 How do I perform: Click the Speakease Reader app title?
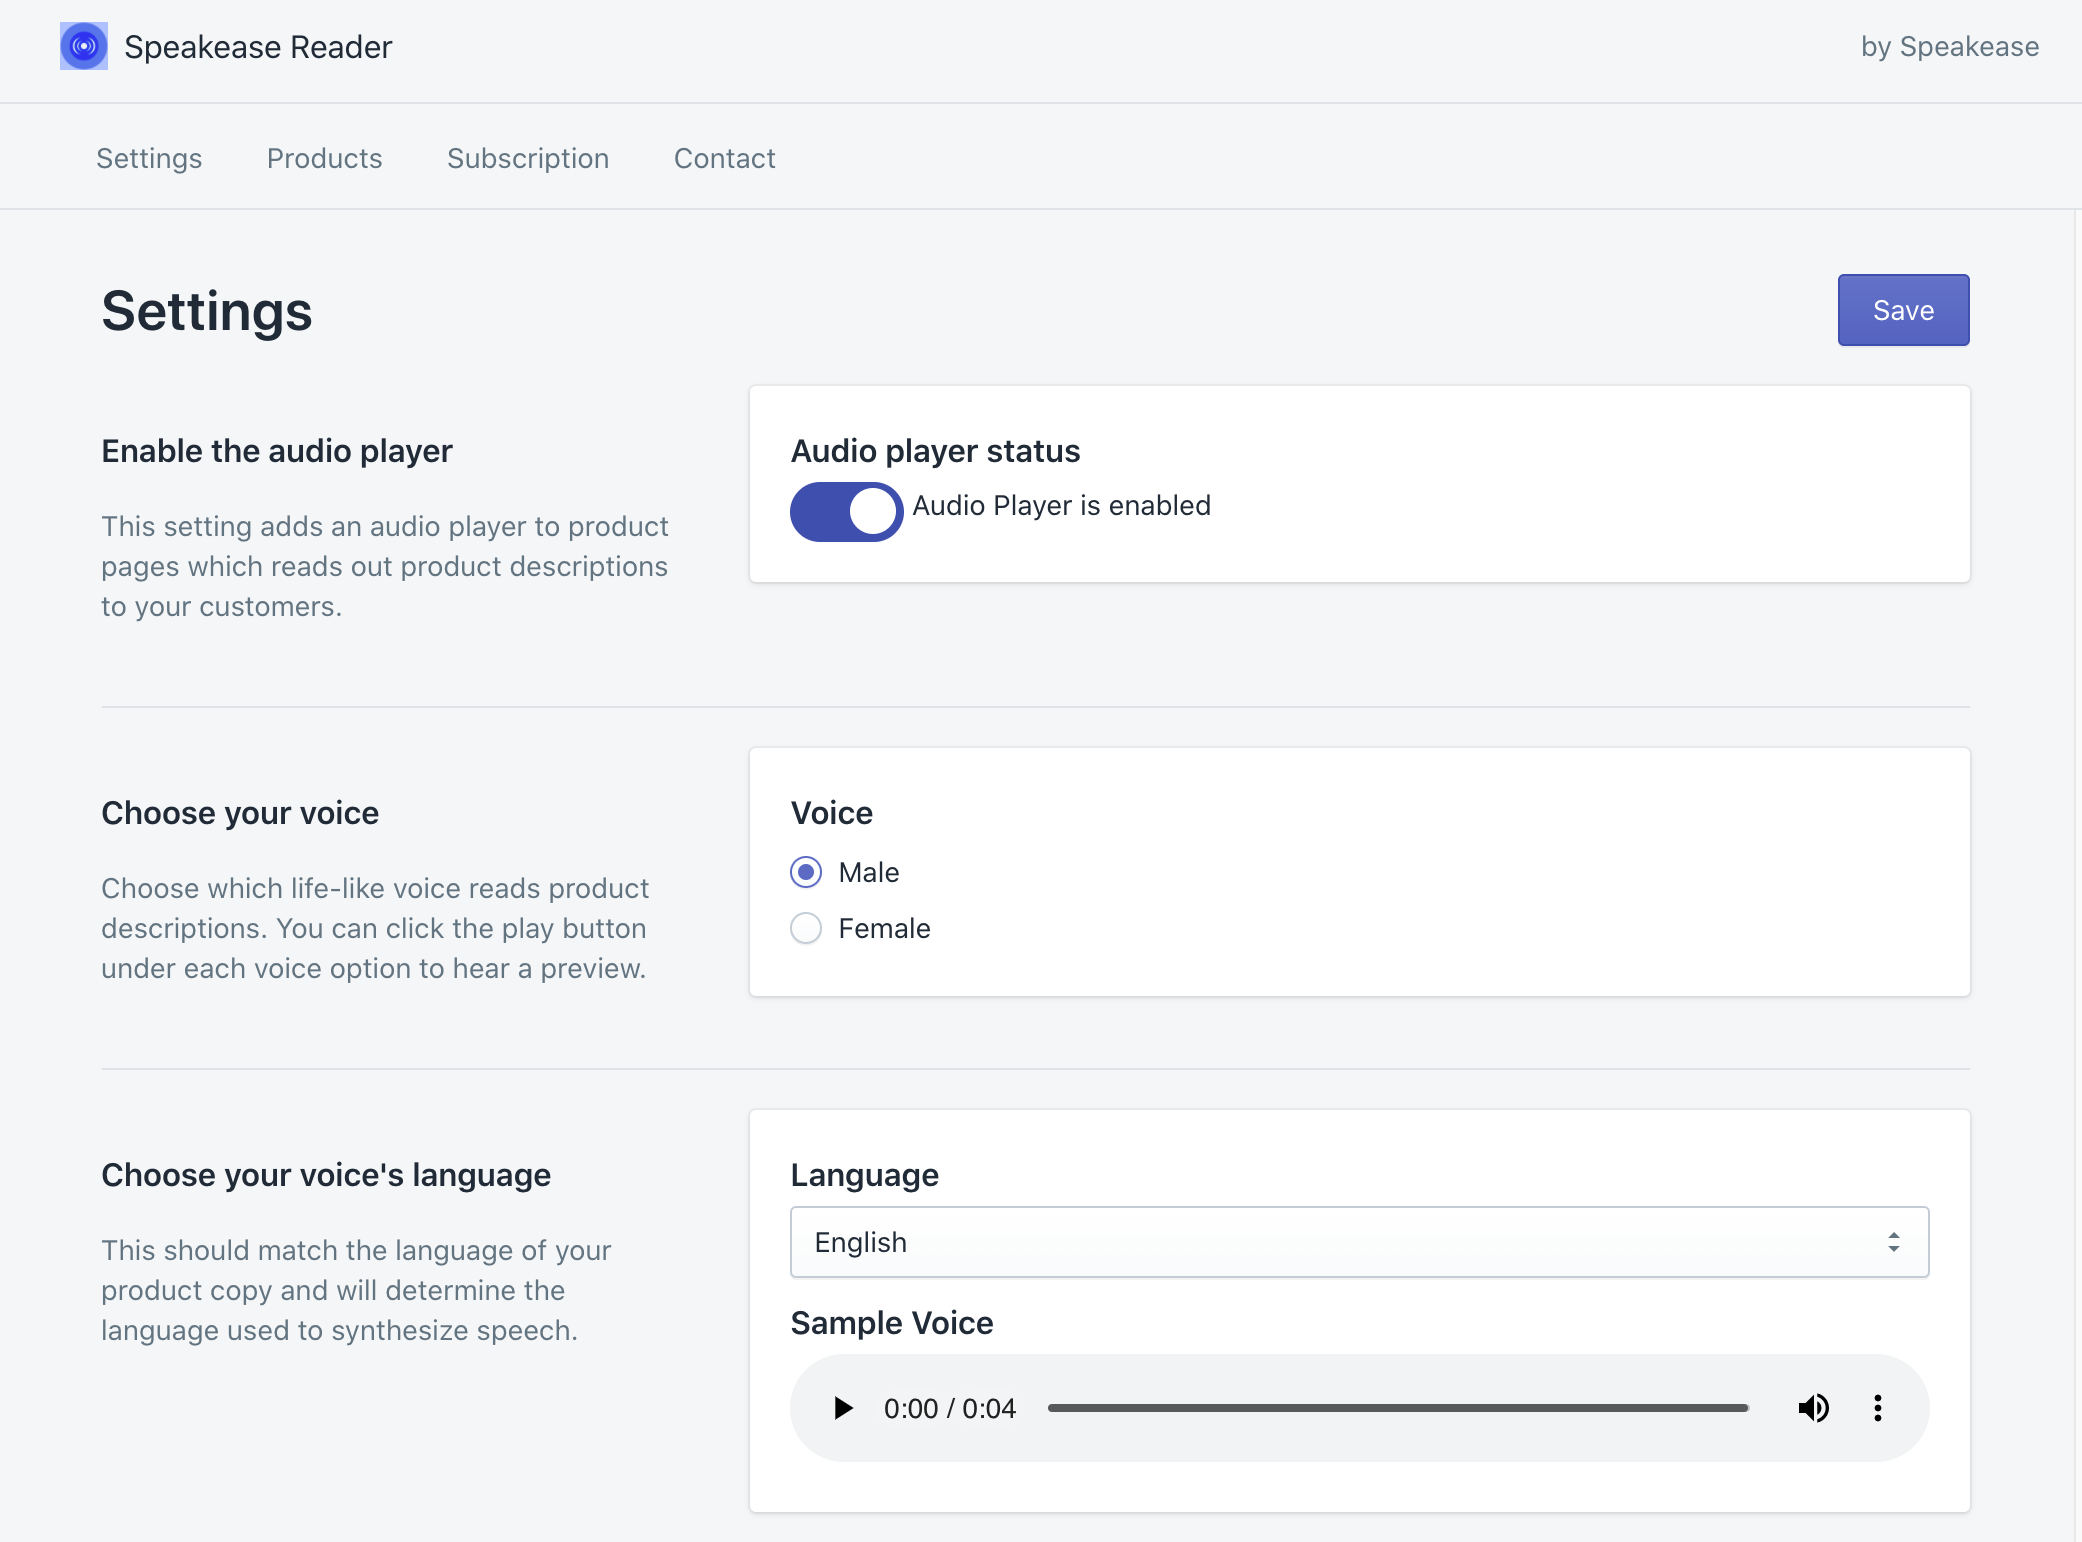pos(258,46)
